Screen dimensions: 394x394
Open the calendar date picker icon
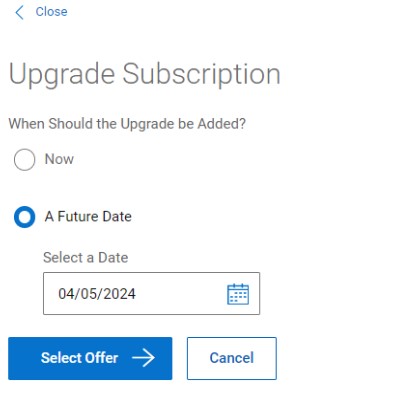(238, 294)
